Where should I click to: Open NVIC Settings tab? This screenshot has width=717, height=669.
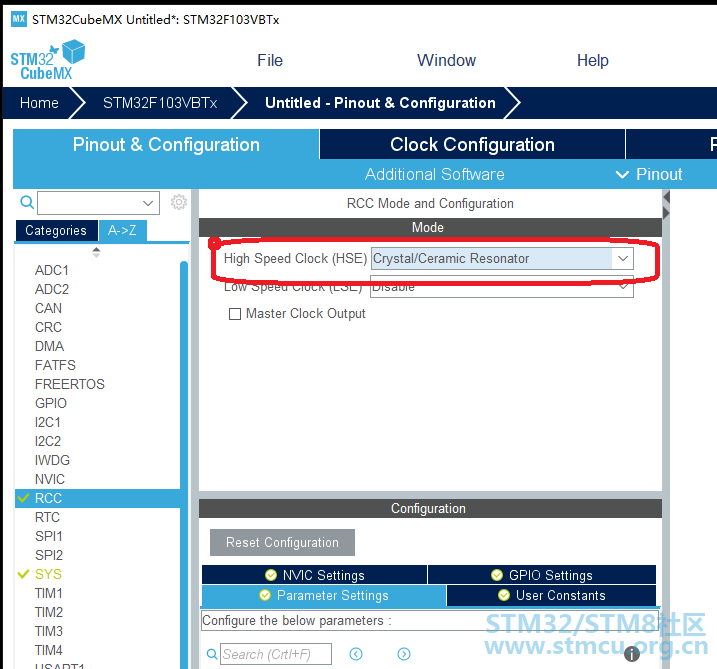pyautogui.click(x=315, y=575)
